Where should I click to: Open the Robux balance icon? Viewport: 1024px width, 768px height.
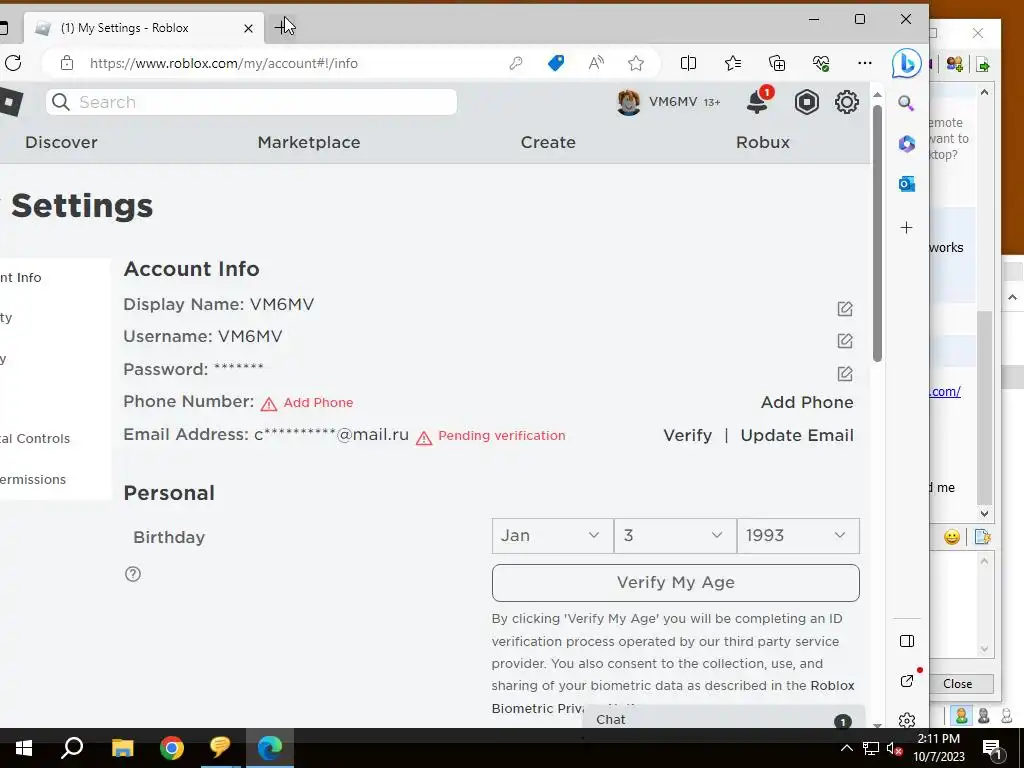click(x=807, y=102)
